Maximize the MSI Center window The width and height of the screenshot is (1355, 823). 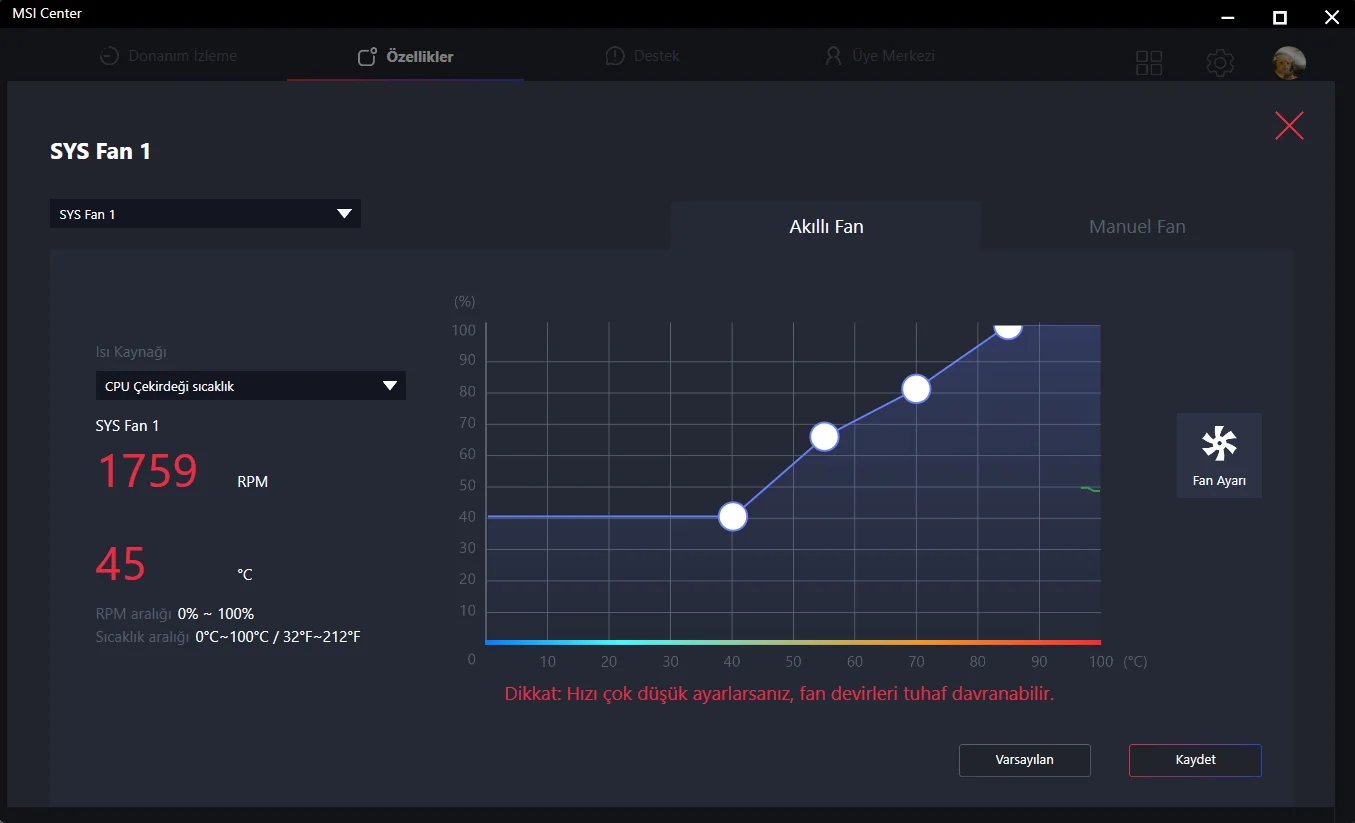click(x=1280, y=17)
